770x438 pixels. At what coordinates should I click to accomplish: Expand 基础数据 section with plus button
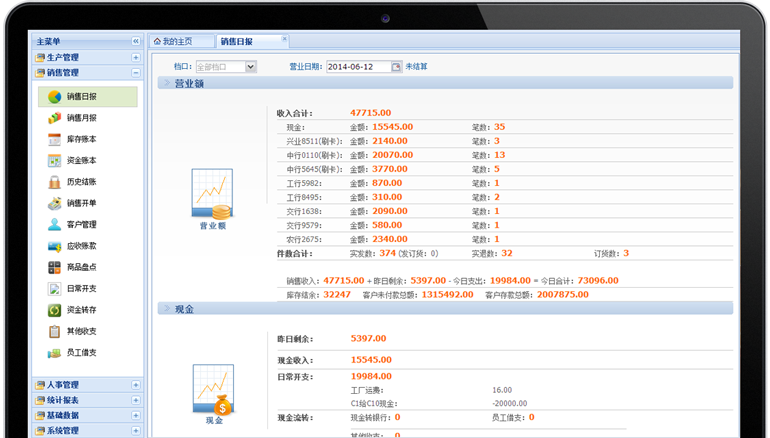click(136, 415)
